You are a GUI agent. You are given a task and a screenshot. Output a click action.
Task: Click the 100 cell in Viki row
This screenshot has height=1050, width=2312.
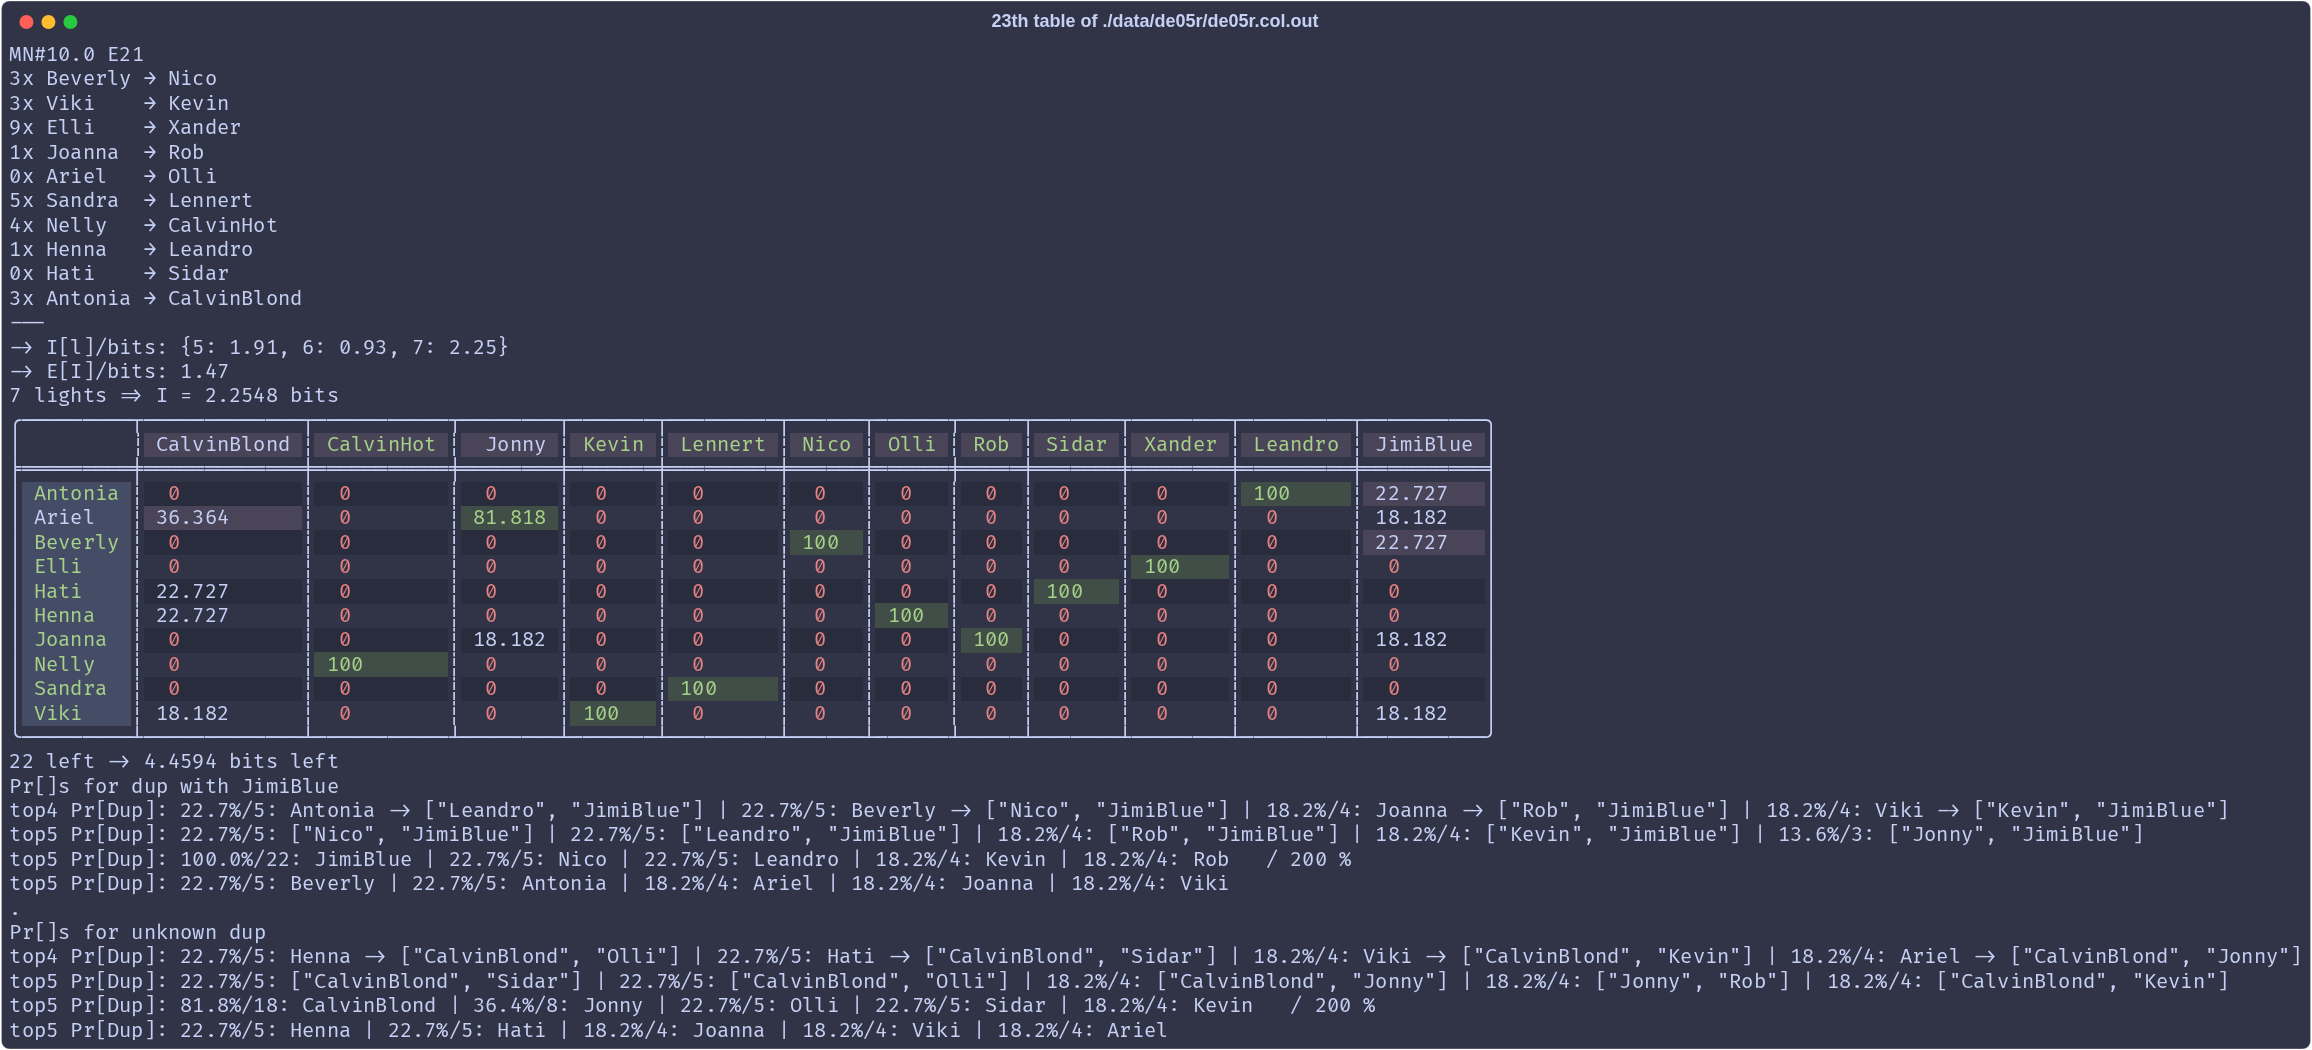tap(601, 713)
